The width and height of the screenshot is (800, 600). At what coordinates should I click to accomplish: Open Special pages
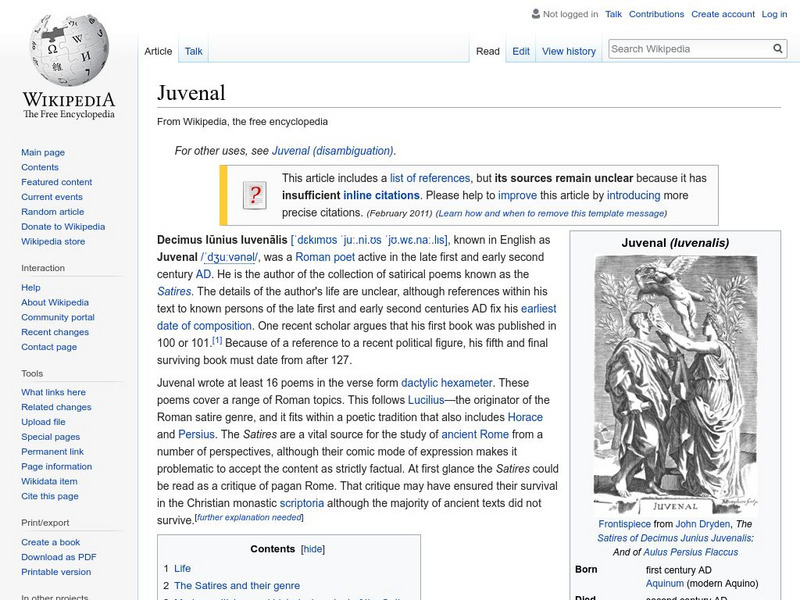[51, 437]
